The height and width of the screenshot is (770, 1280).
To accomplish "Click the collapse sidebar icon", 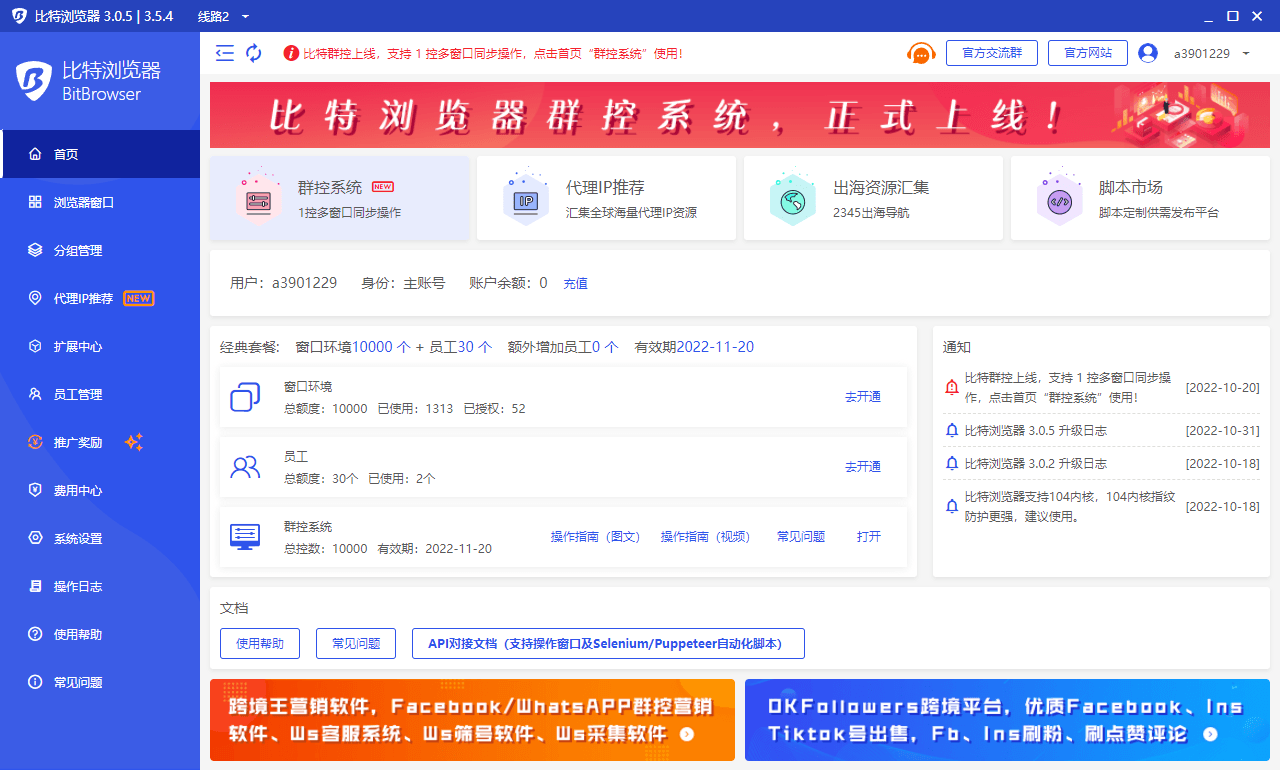I will click(x=225, y=53).
